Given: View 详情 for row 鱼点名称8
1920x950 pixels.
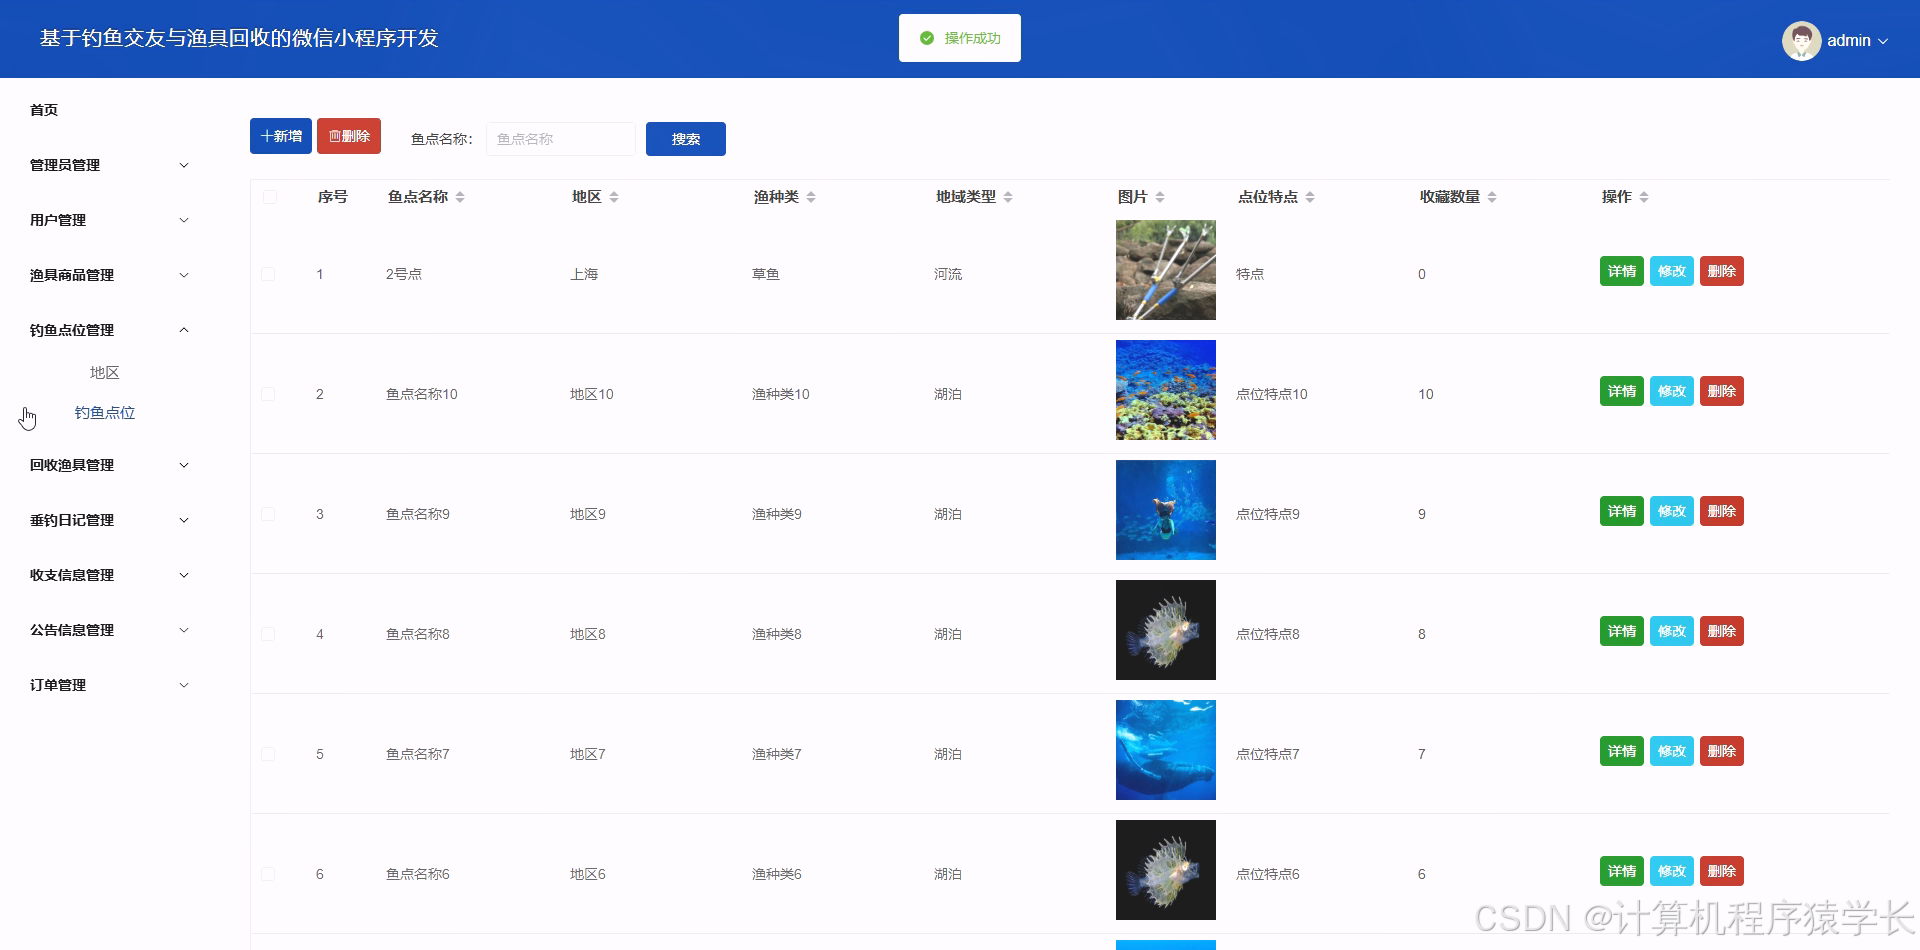Looking at the screenshot, I should click(1622, 631).
